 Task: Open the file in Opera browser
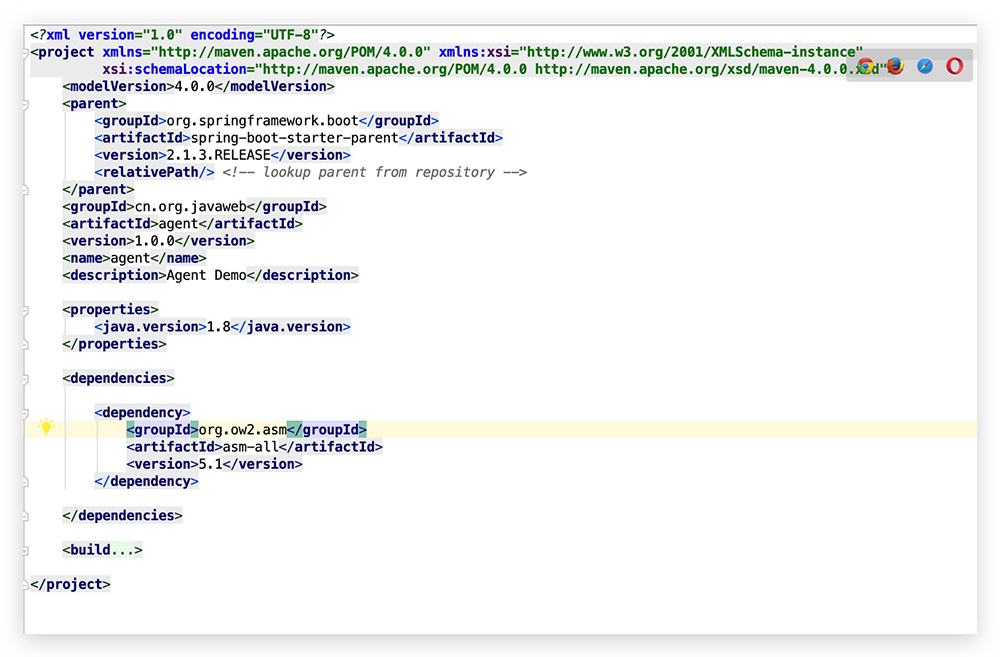pos(954,66)
